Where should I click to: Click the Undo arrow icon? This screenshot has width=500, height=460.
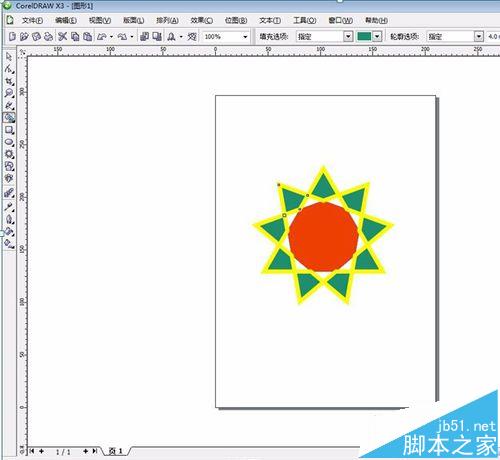(x=102, y=36)
